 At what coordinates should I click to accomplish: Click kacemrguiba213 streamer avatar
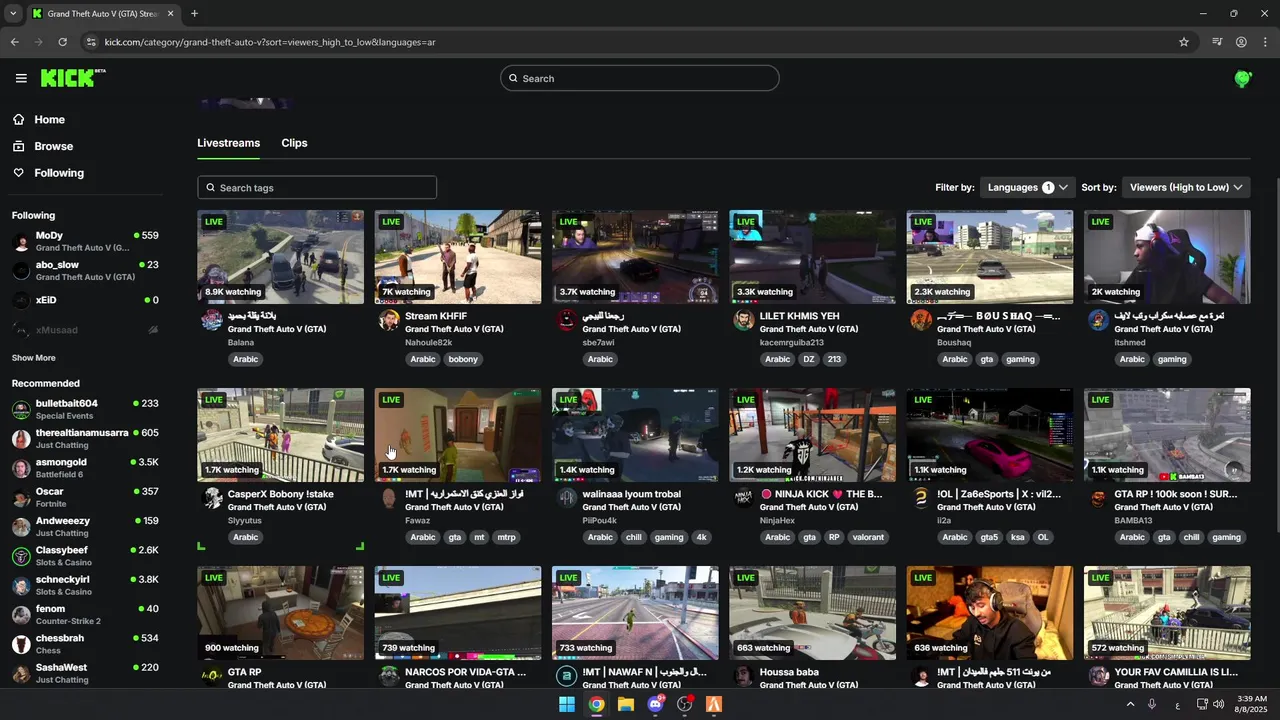coord(744,319)
